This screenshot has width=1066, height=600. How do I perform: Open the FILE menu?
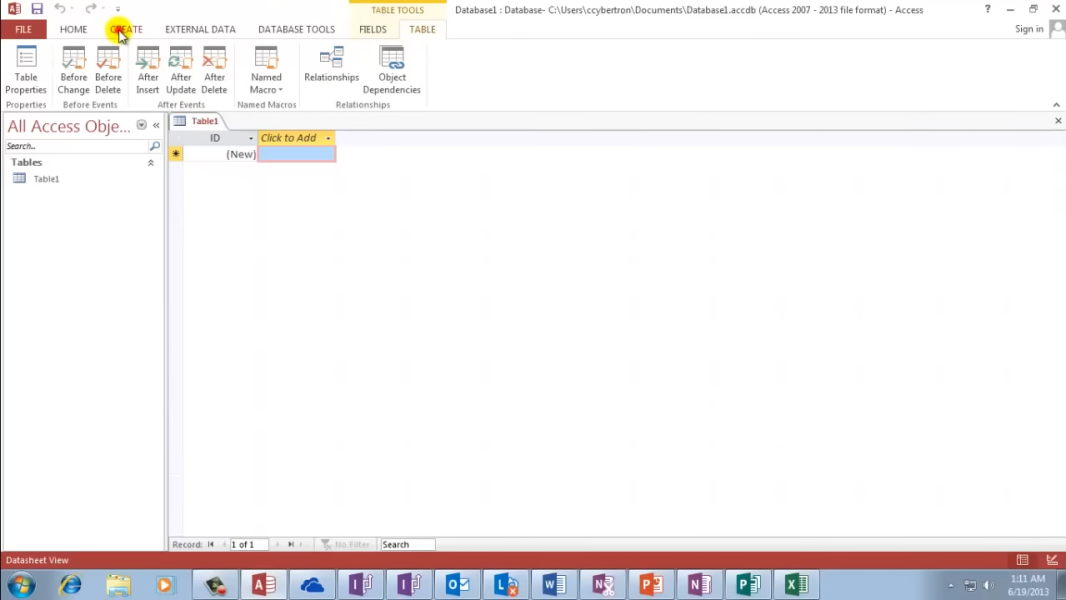(x=23, y=29)
